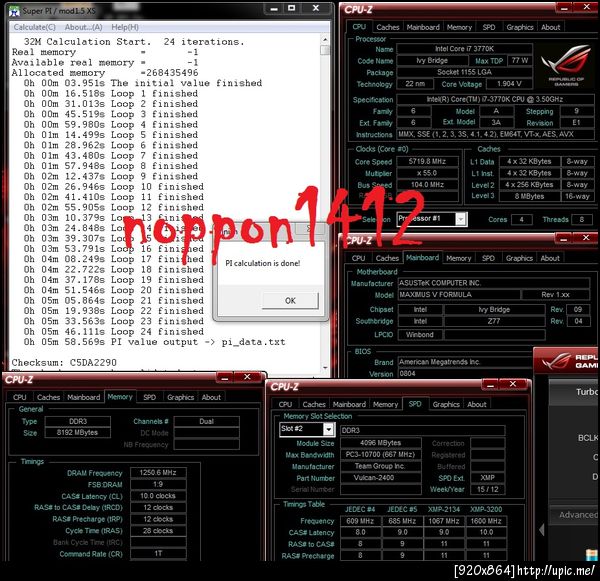
Task: Click the Super PI scrollbar up arrow
Action: 325,40
